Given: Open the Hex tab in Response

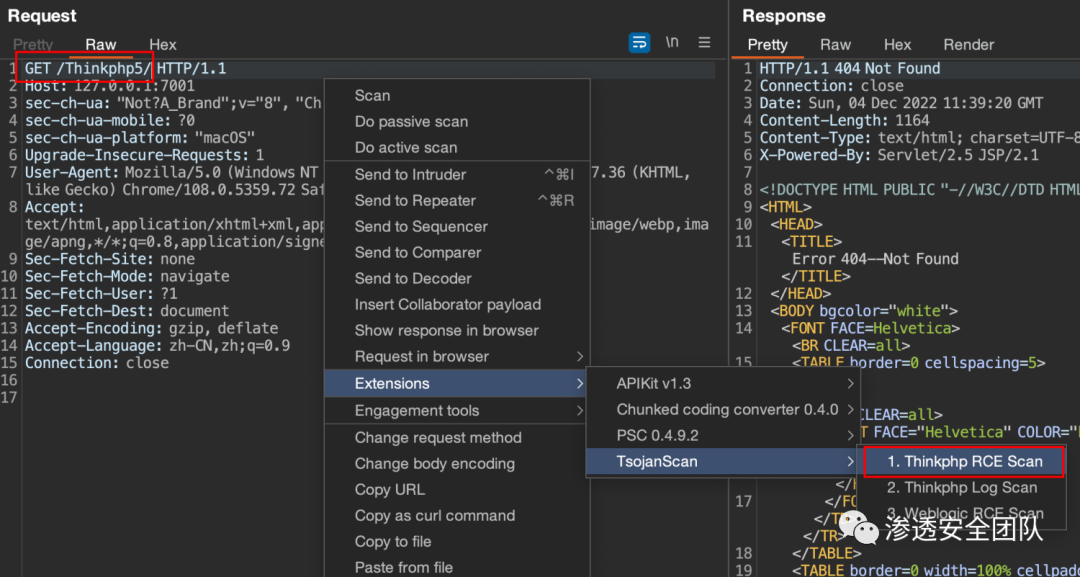Looking at the screenshot, I should (897, 45).
